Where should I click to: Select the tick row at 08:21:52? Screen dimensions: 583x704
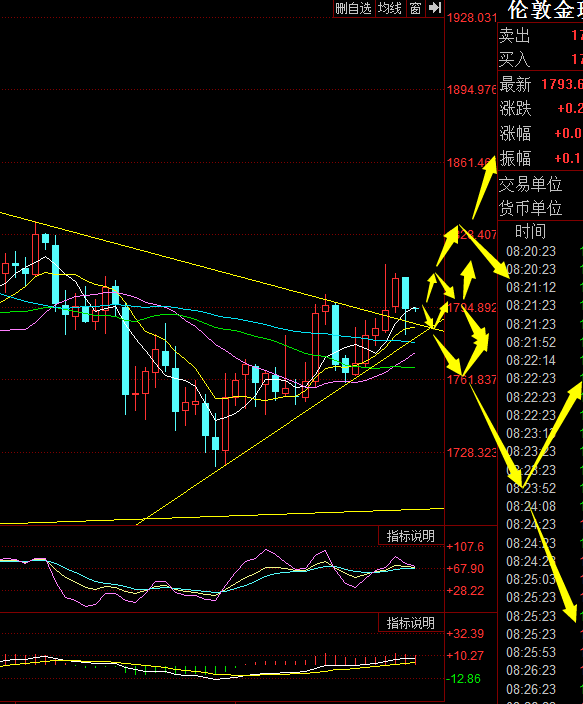pyautogui.click(x=544, y=343)
